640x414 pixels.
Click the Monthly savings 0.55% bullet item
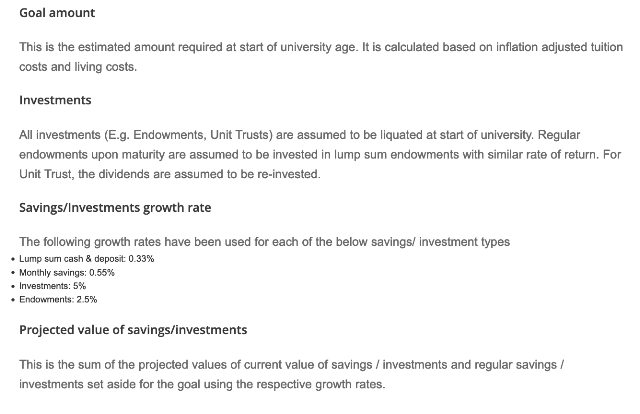click(67, 272)
